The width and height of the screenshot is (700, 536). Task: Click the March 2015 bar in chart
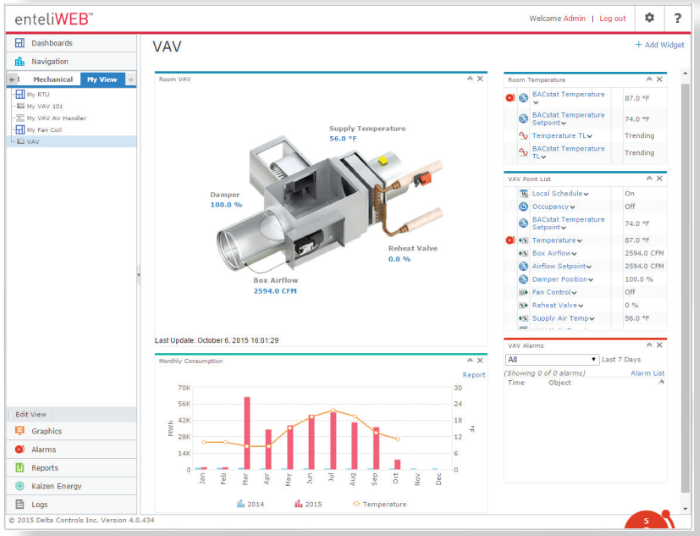click(247, 433)
